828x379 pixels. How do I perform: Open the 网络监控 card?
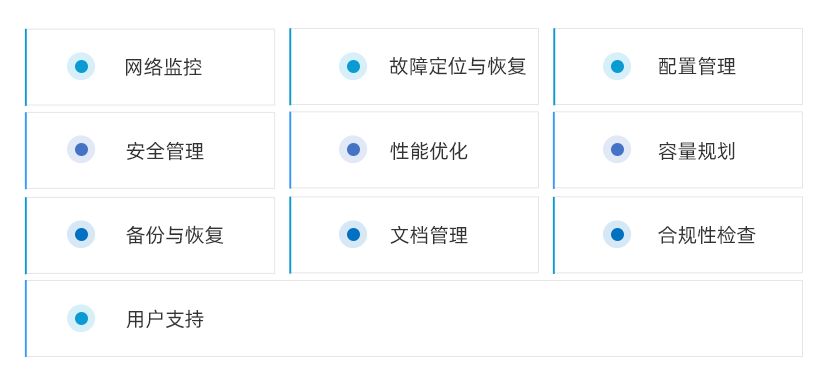(x=150, y=67)
